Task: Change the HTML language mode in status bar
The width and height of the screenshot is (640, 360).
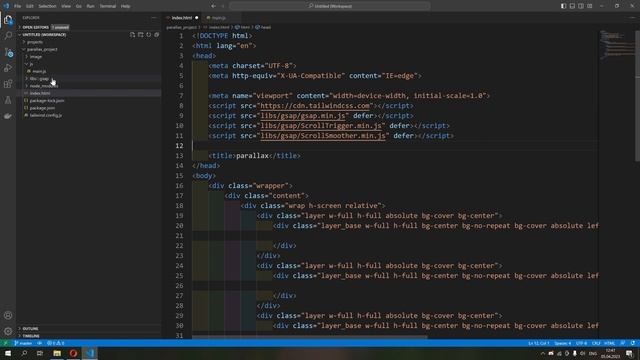Action: click(x=609, y=343)
